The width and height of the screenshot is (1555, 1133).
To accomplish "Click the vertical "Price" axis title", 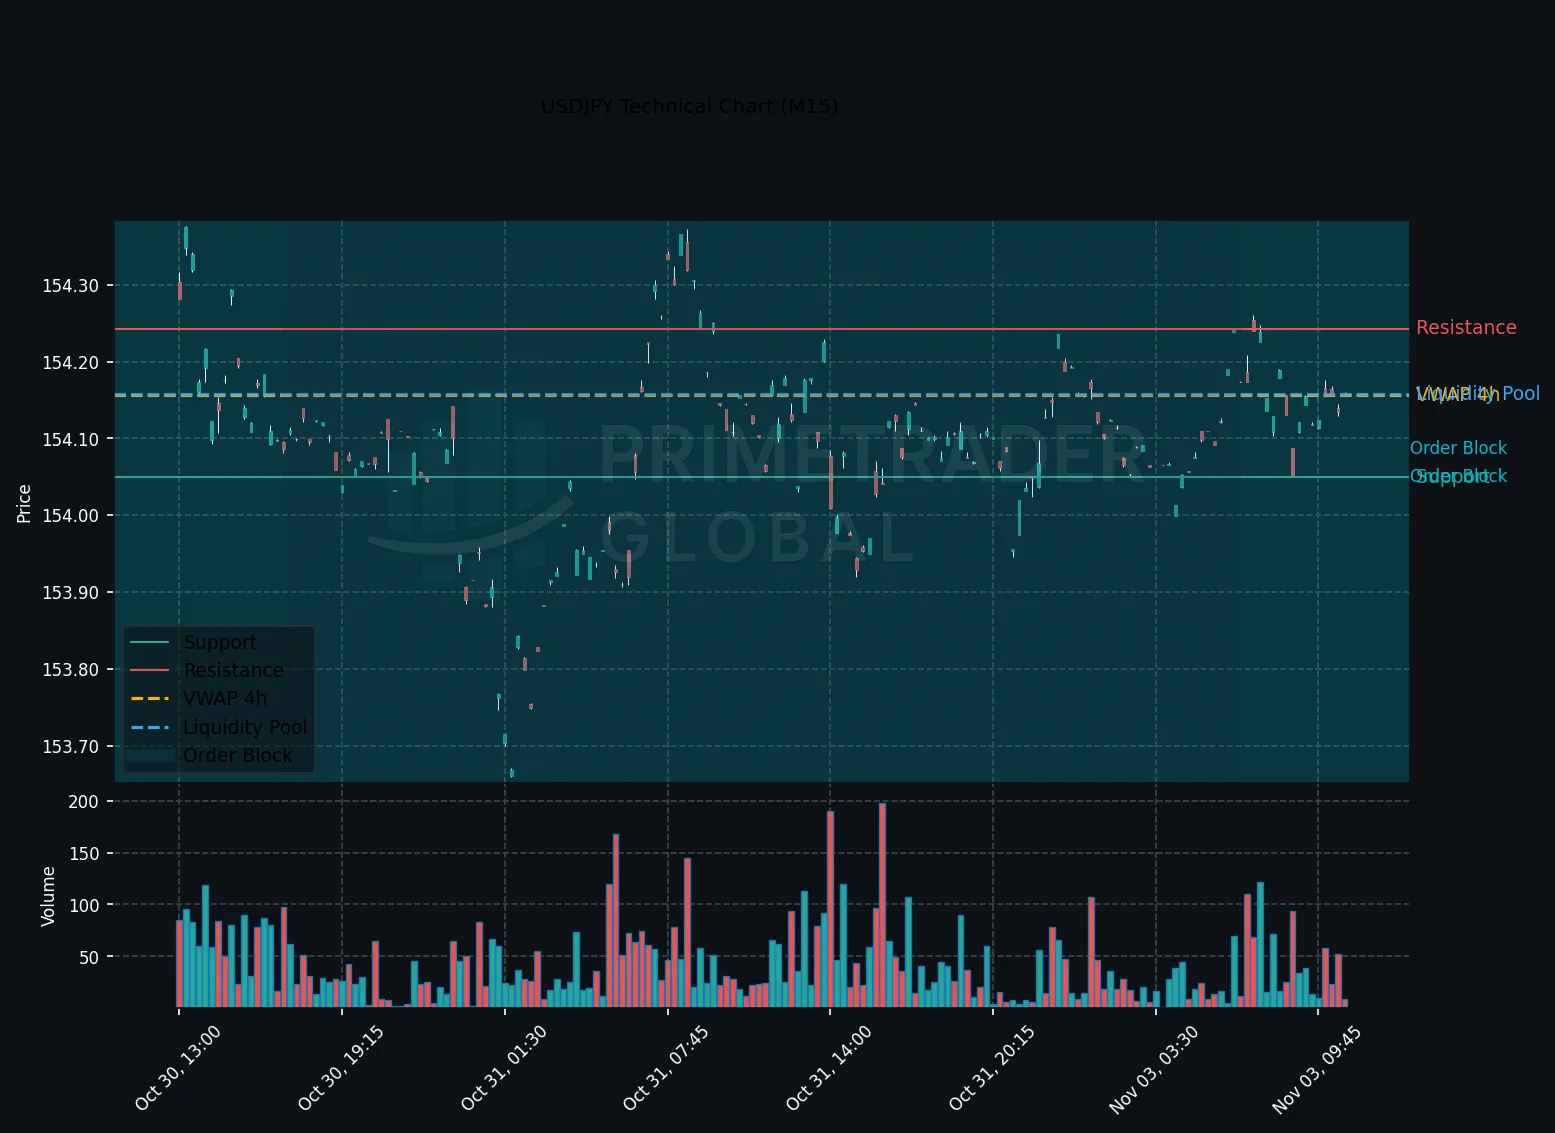I will (x=24, y=503).
